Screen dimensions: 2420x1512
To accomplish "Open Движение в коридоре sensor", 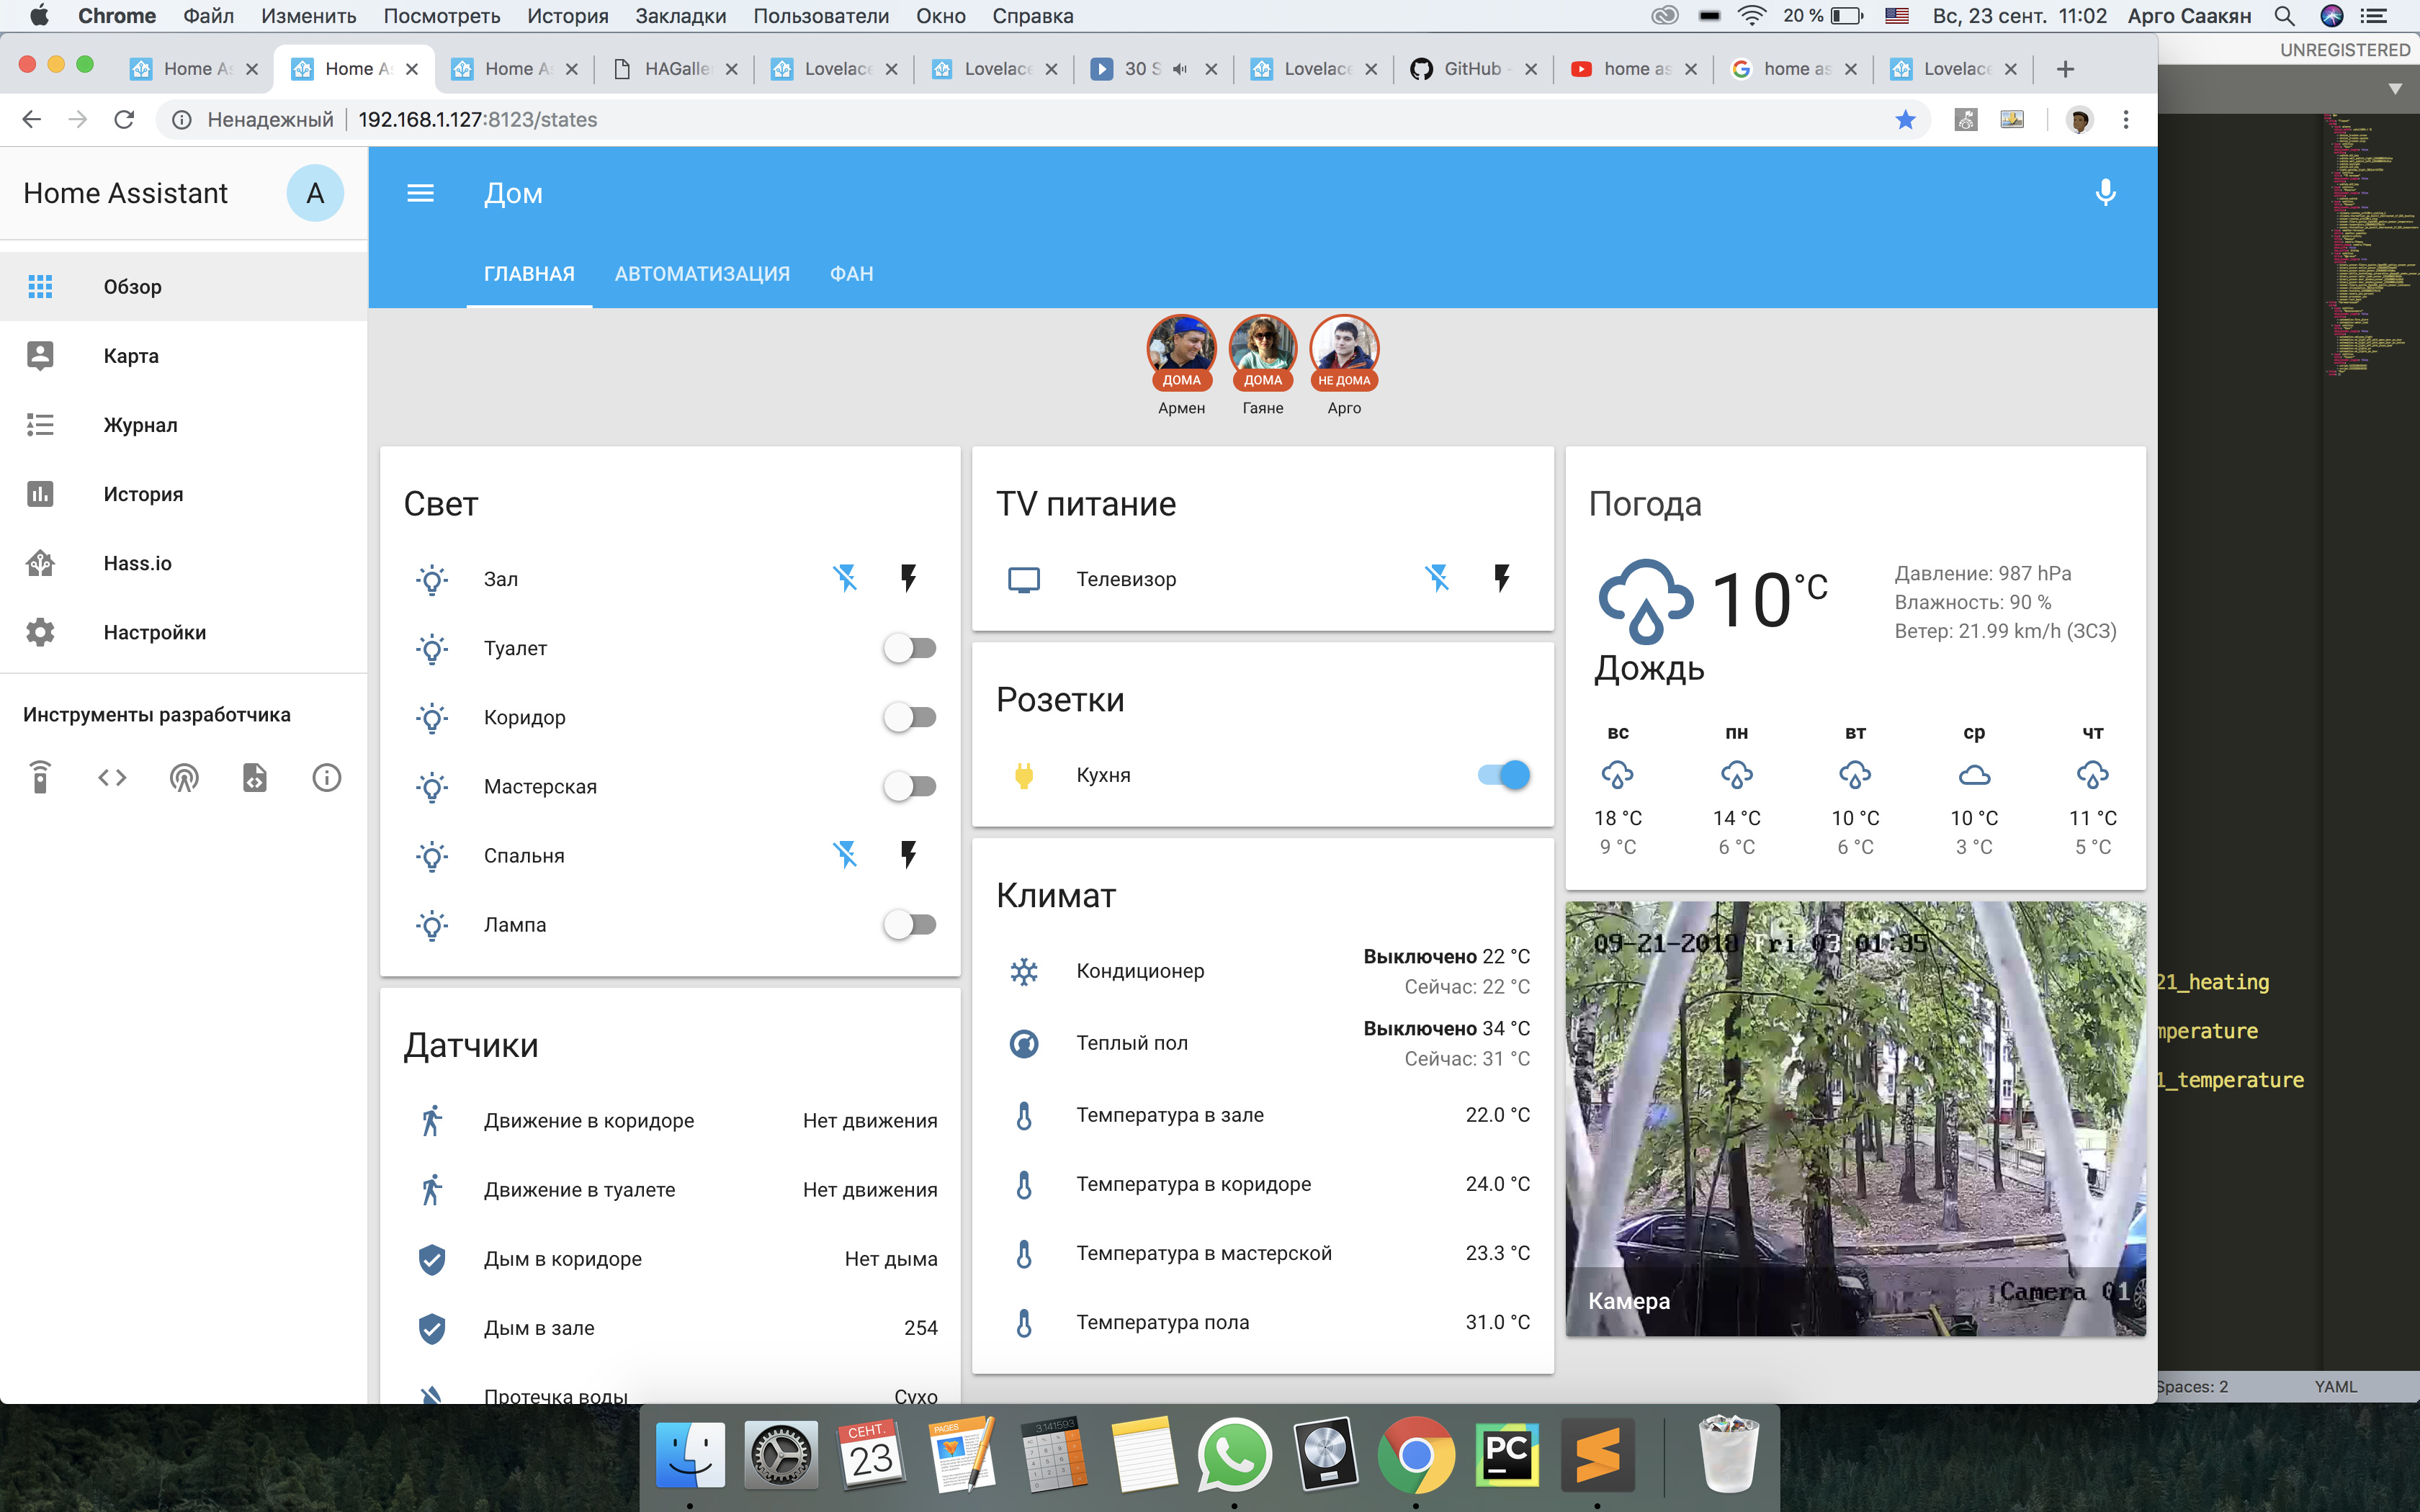I will 670,1121.
